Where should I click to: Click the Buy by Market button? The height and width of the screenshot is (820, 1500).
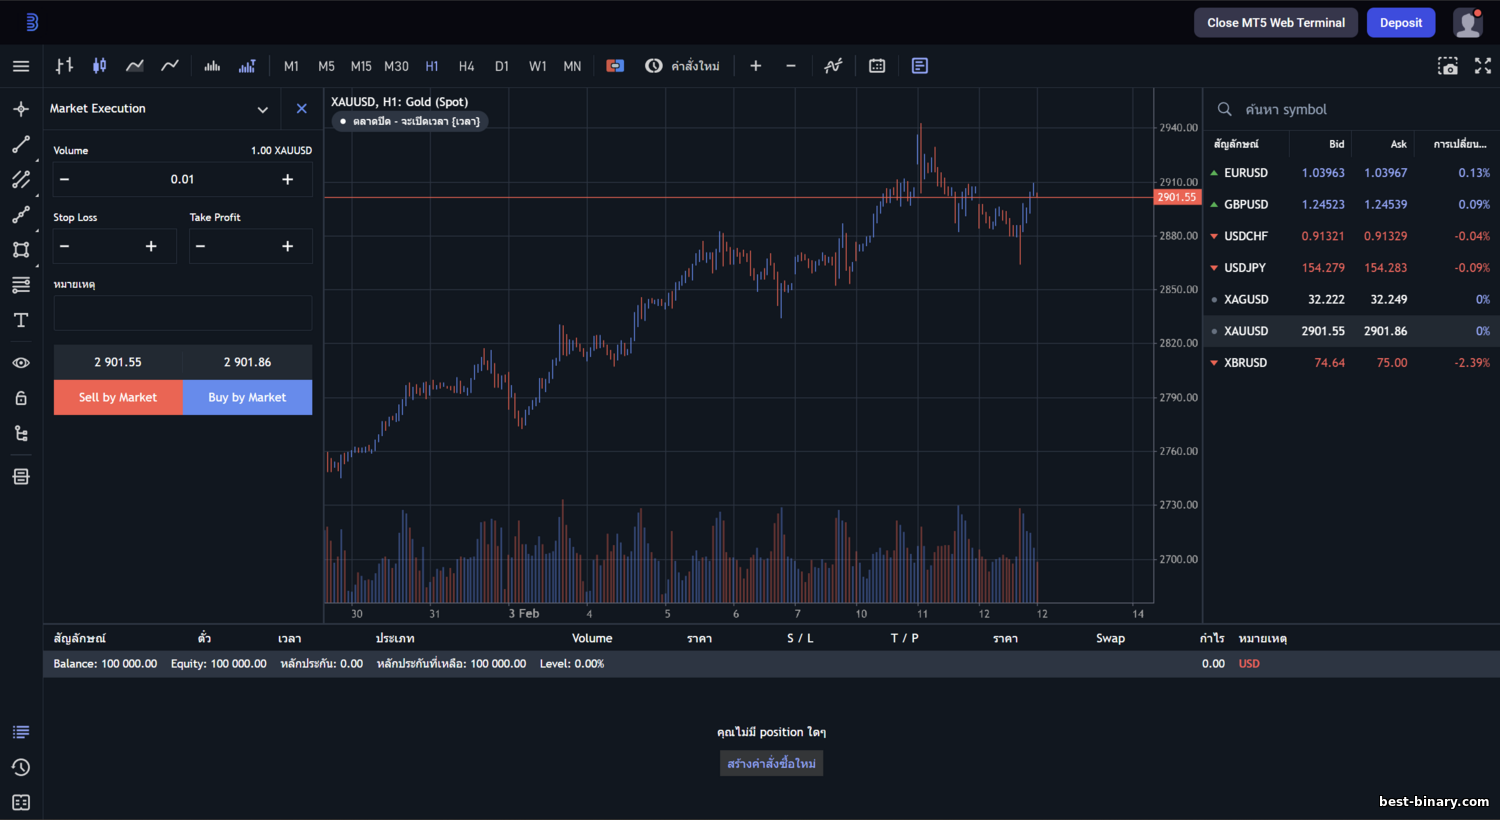(247, 397)
